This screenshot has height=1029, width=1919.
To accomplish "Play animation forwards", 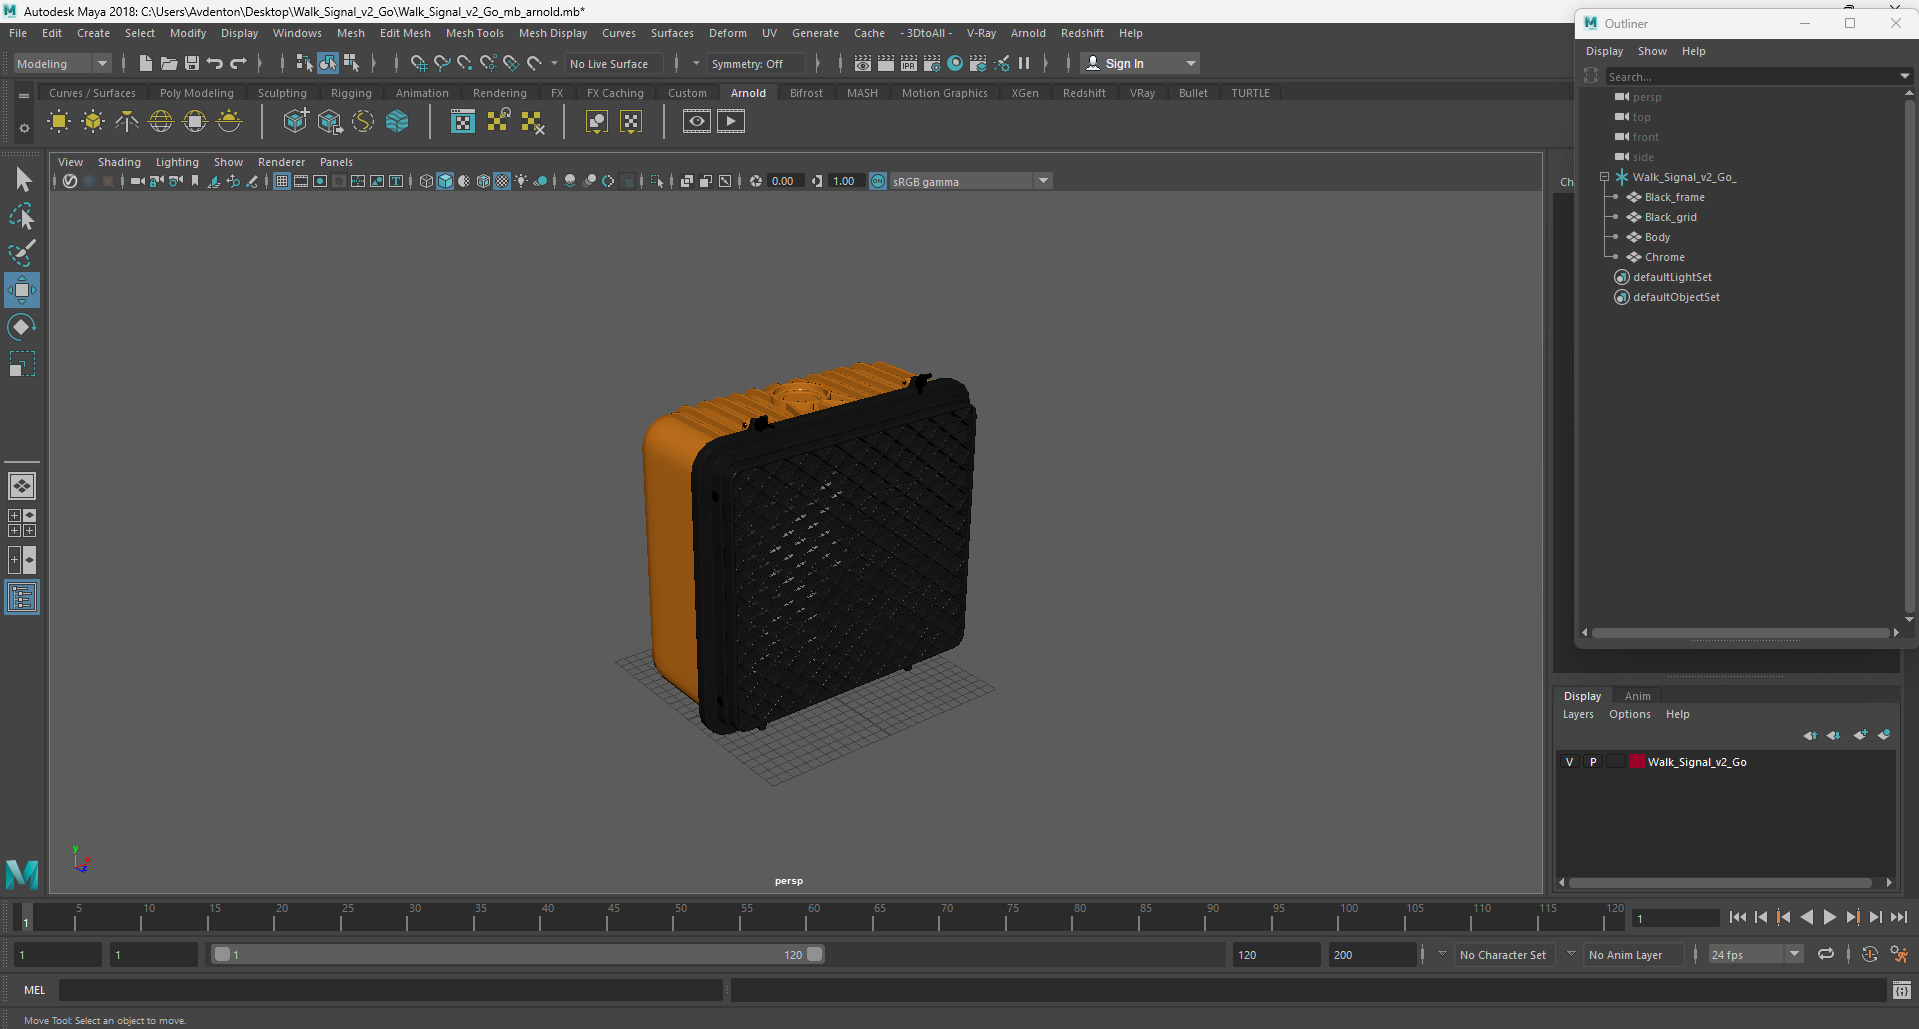I will [x=1830, y=917].
